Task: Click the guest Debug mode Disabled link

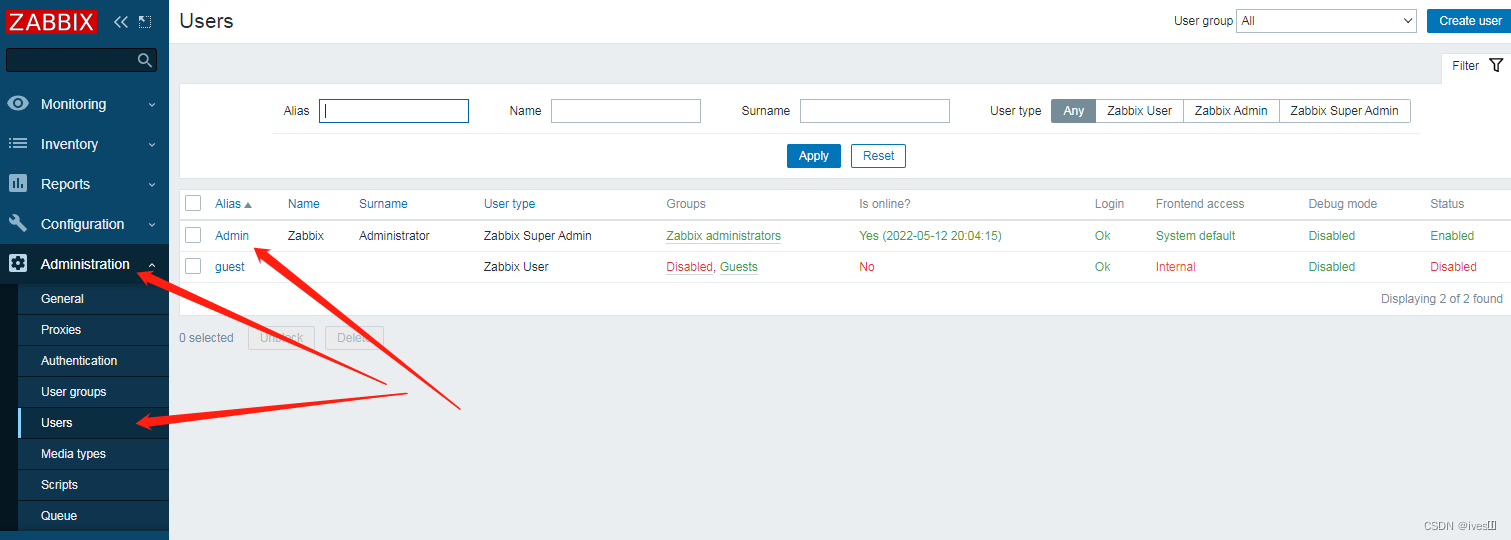Action: pyautogui.click(x=1332, y=267)
